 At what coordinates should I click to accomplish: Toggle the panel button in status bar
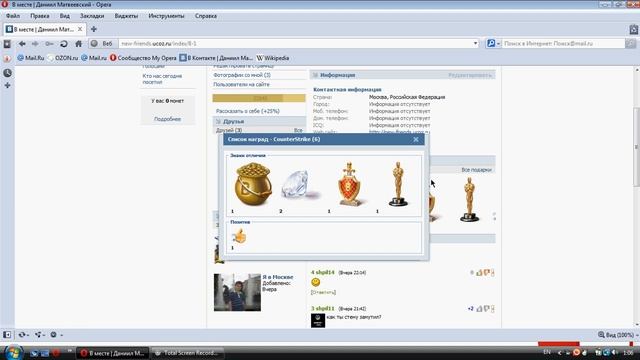click(x=7, y=335)
